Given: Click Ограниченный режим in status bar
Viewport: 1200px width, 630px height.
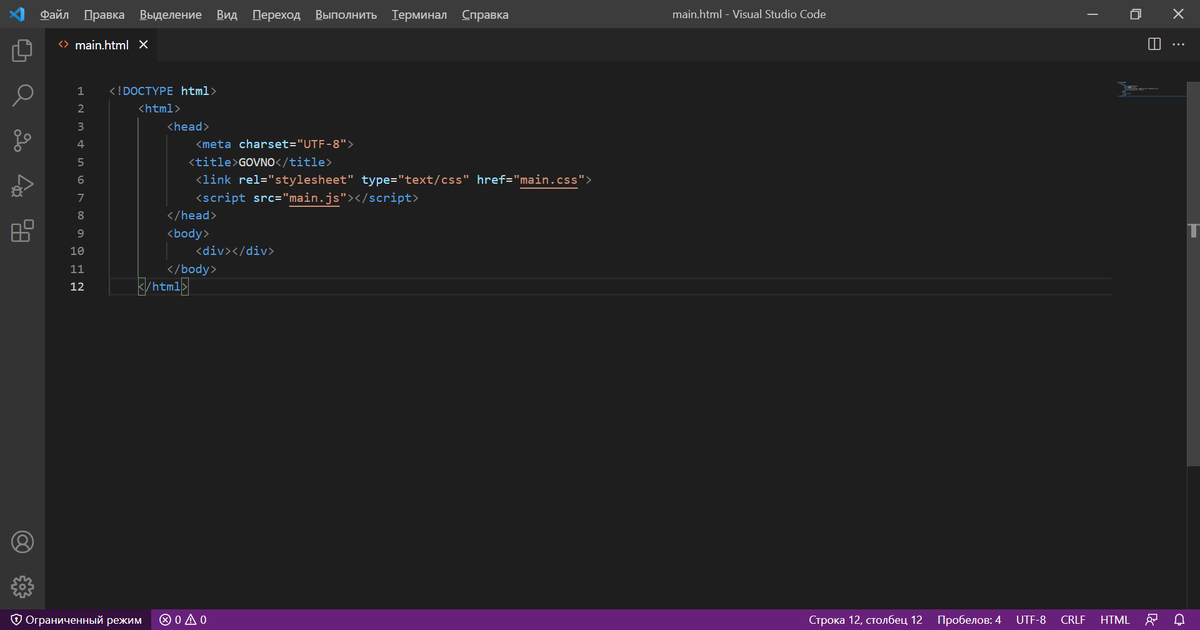Looking at the screenshot, I should pyautogui.click(x=75, y=620).
